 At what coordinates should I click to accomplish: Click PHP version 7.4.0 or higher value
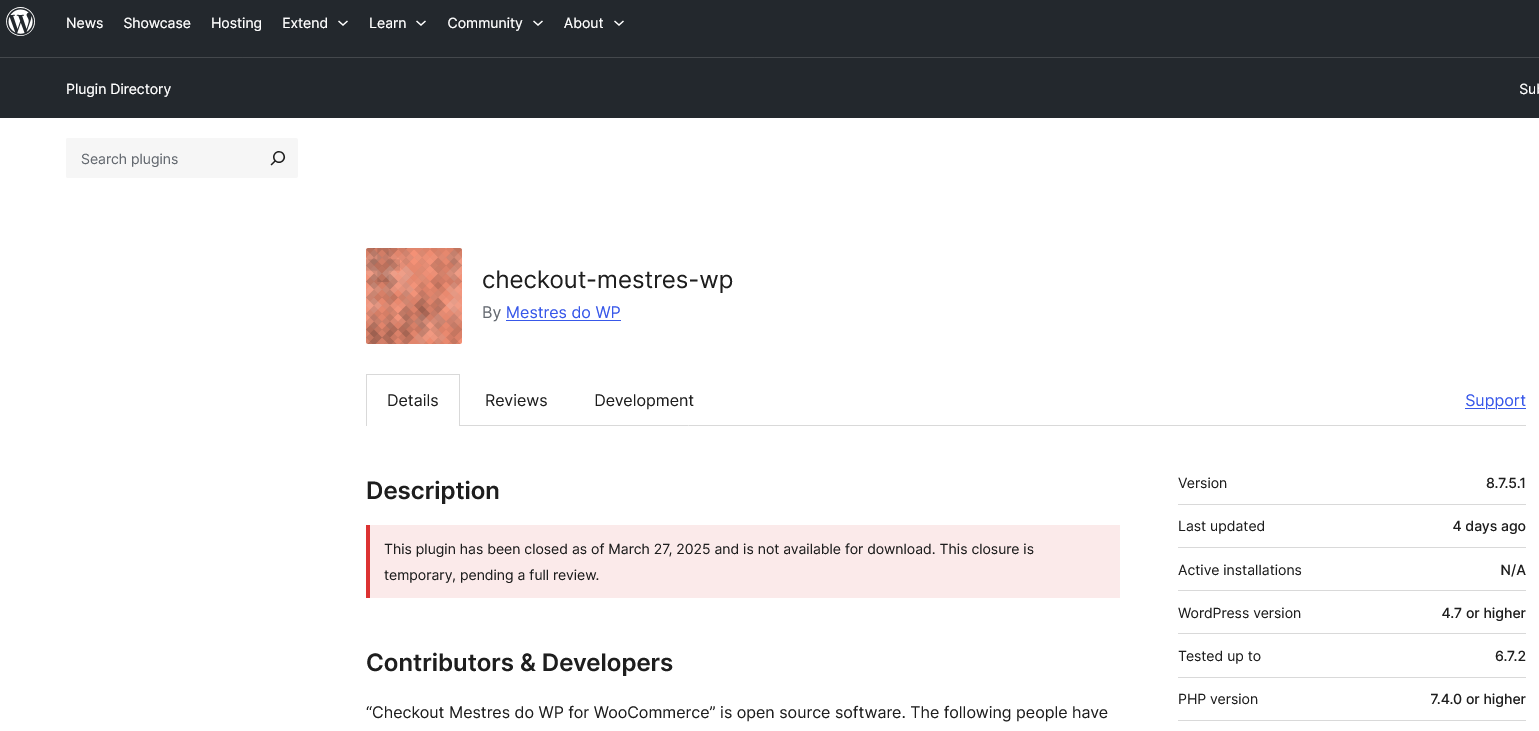(x=1478, y=699)
